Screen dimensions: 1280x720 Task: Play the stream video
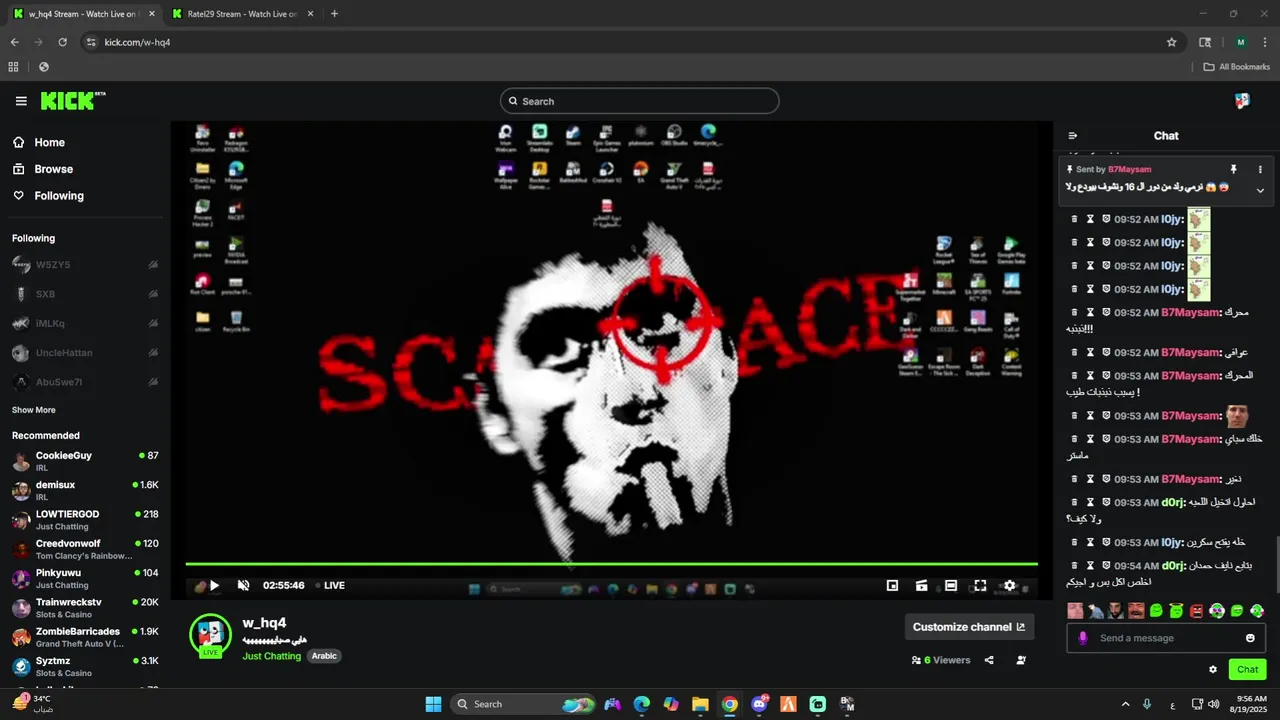[x=214, y=586]
